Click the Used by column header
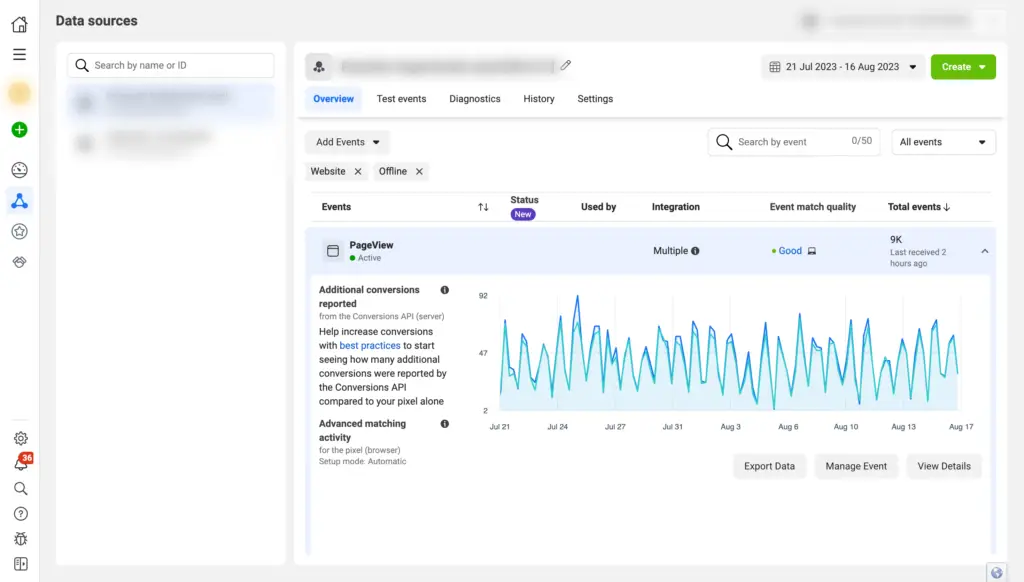1024x582 pixels. click(598, 207)
